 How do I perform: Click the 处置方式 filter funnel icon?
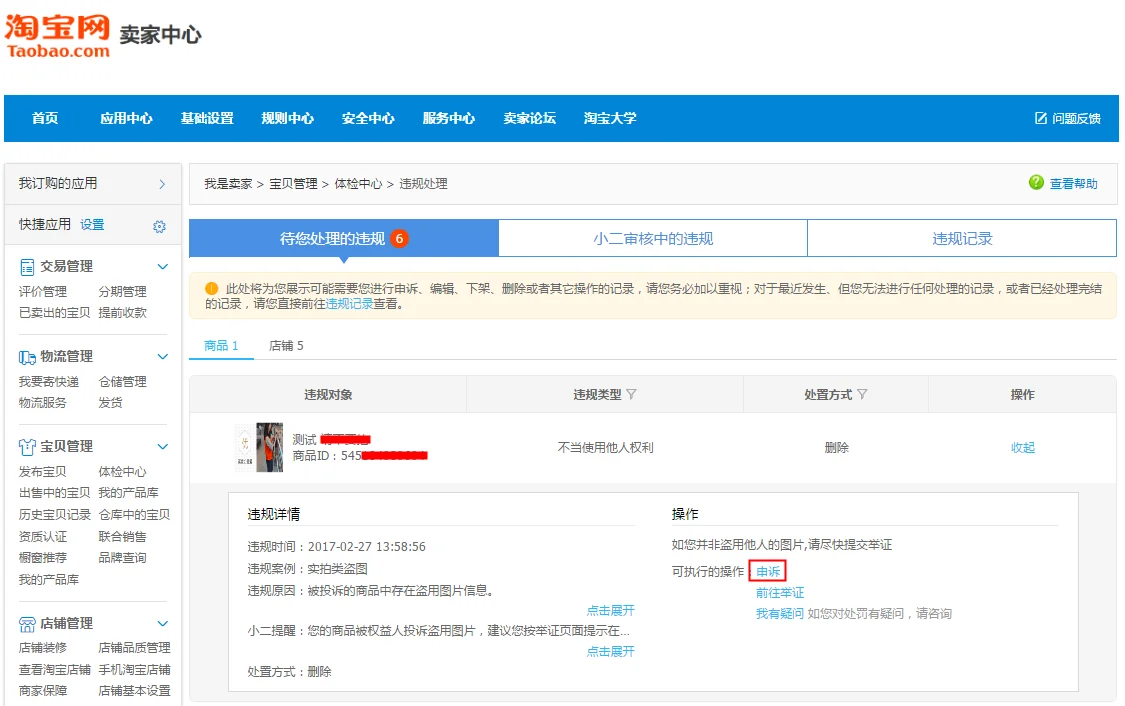click(x=862, y=395)
